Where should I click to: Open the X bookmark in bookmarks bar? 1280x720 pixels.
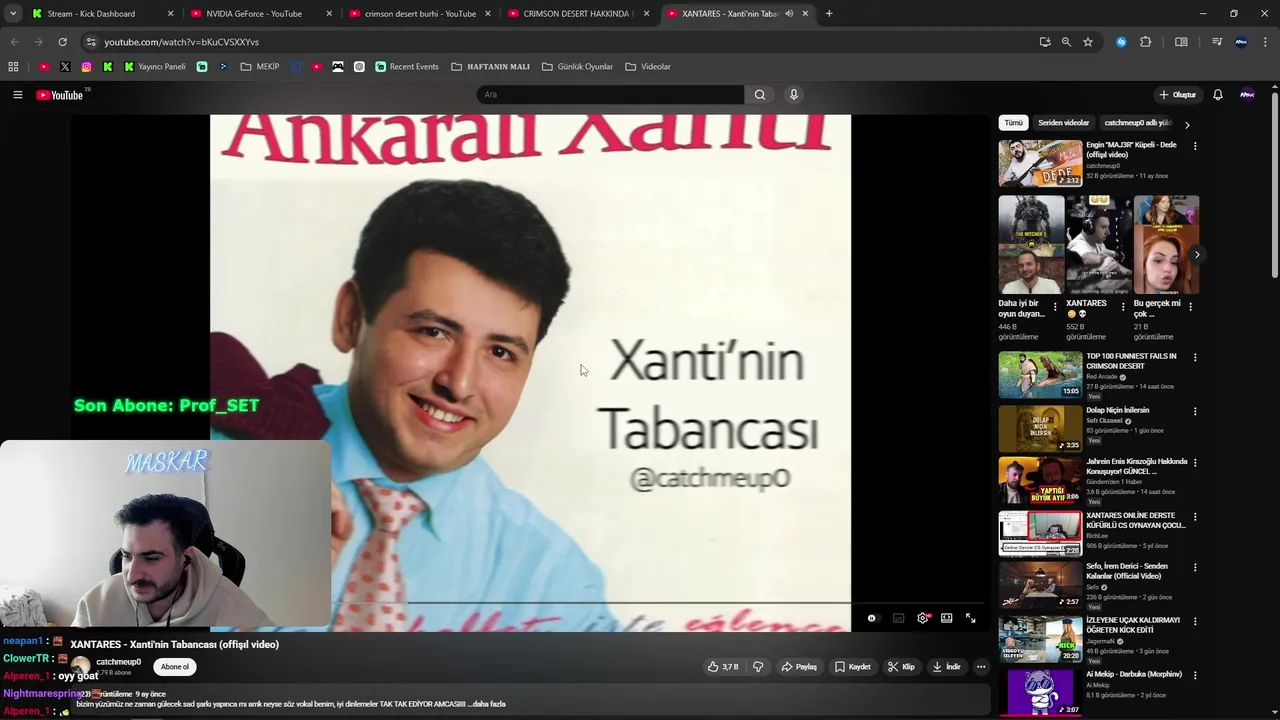[x=65, y=67]
